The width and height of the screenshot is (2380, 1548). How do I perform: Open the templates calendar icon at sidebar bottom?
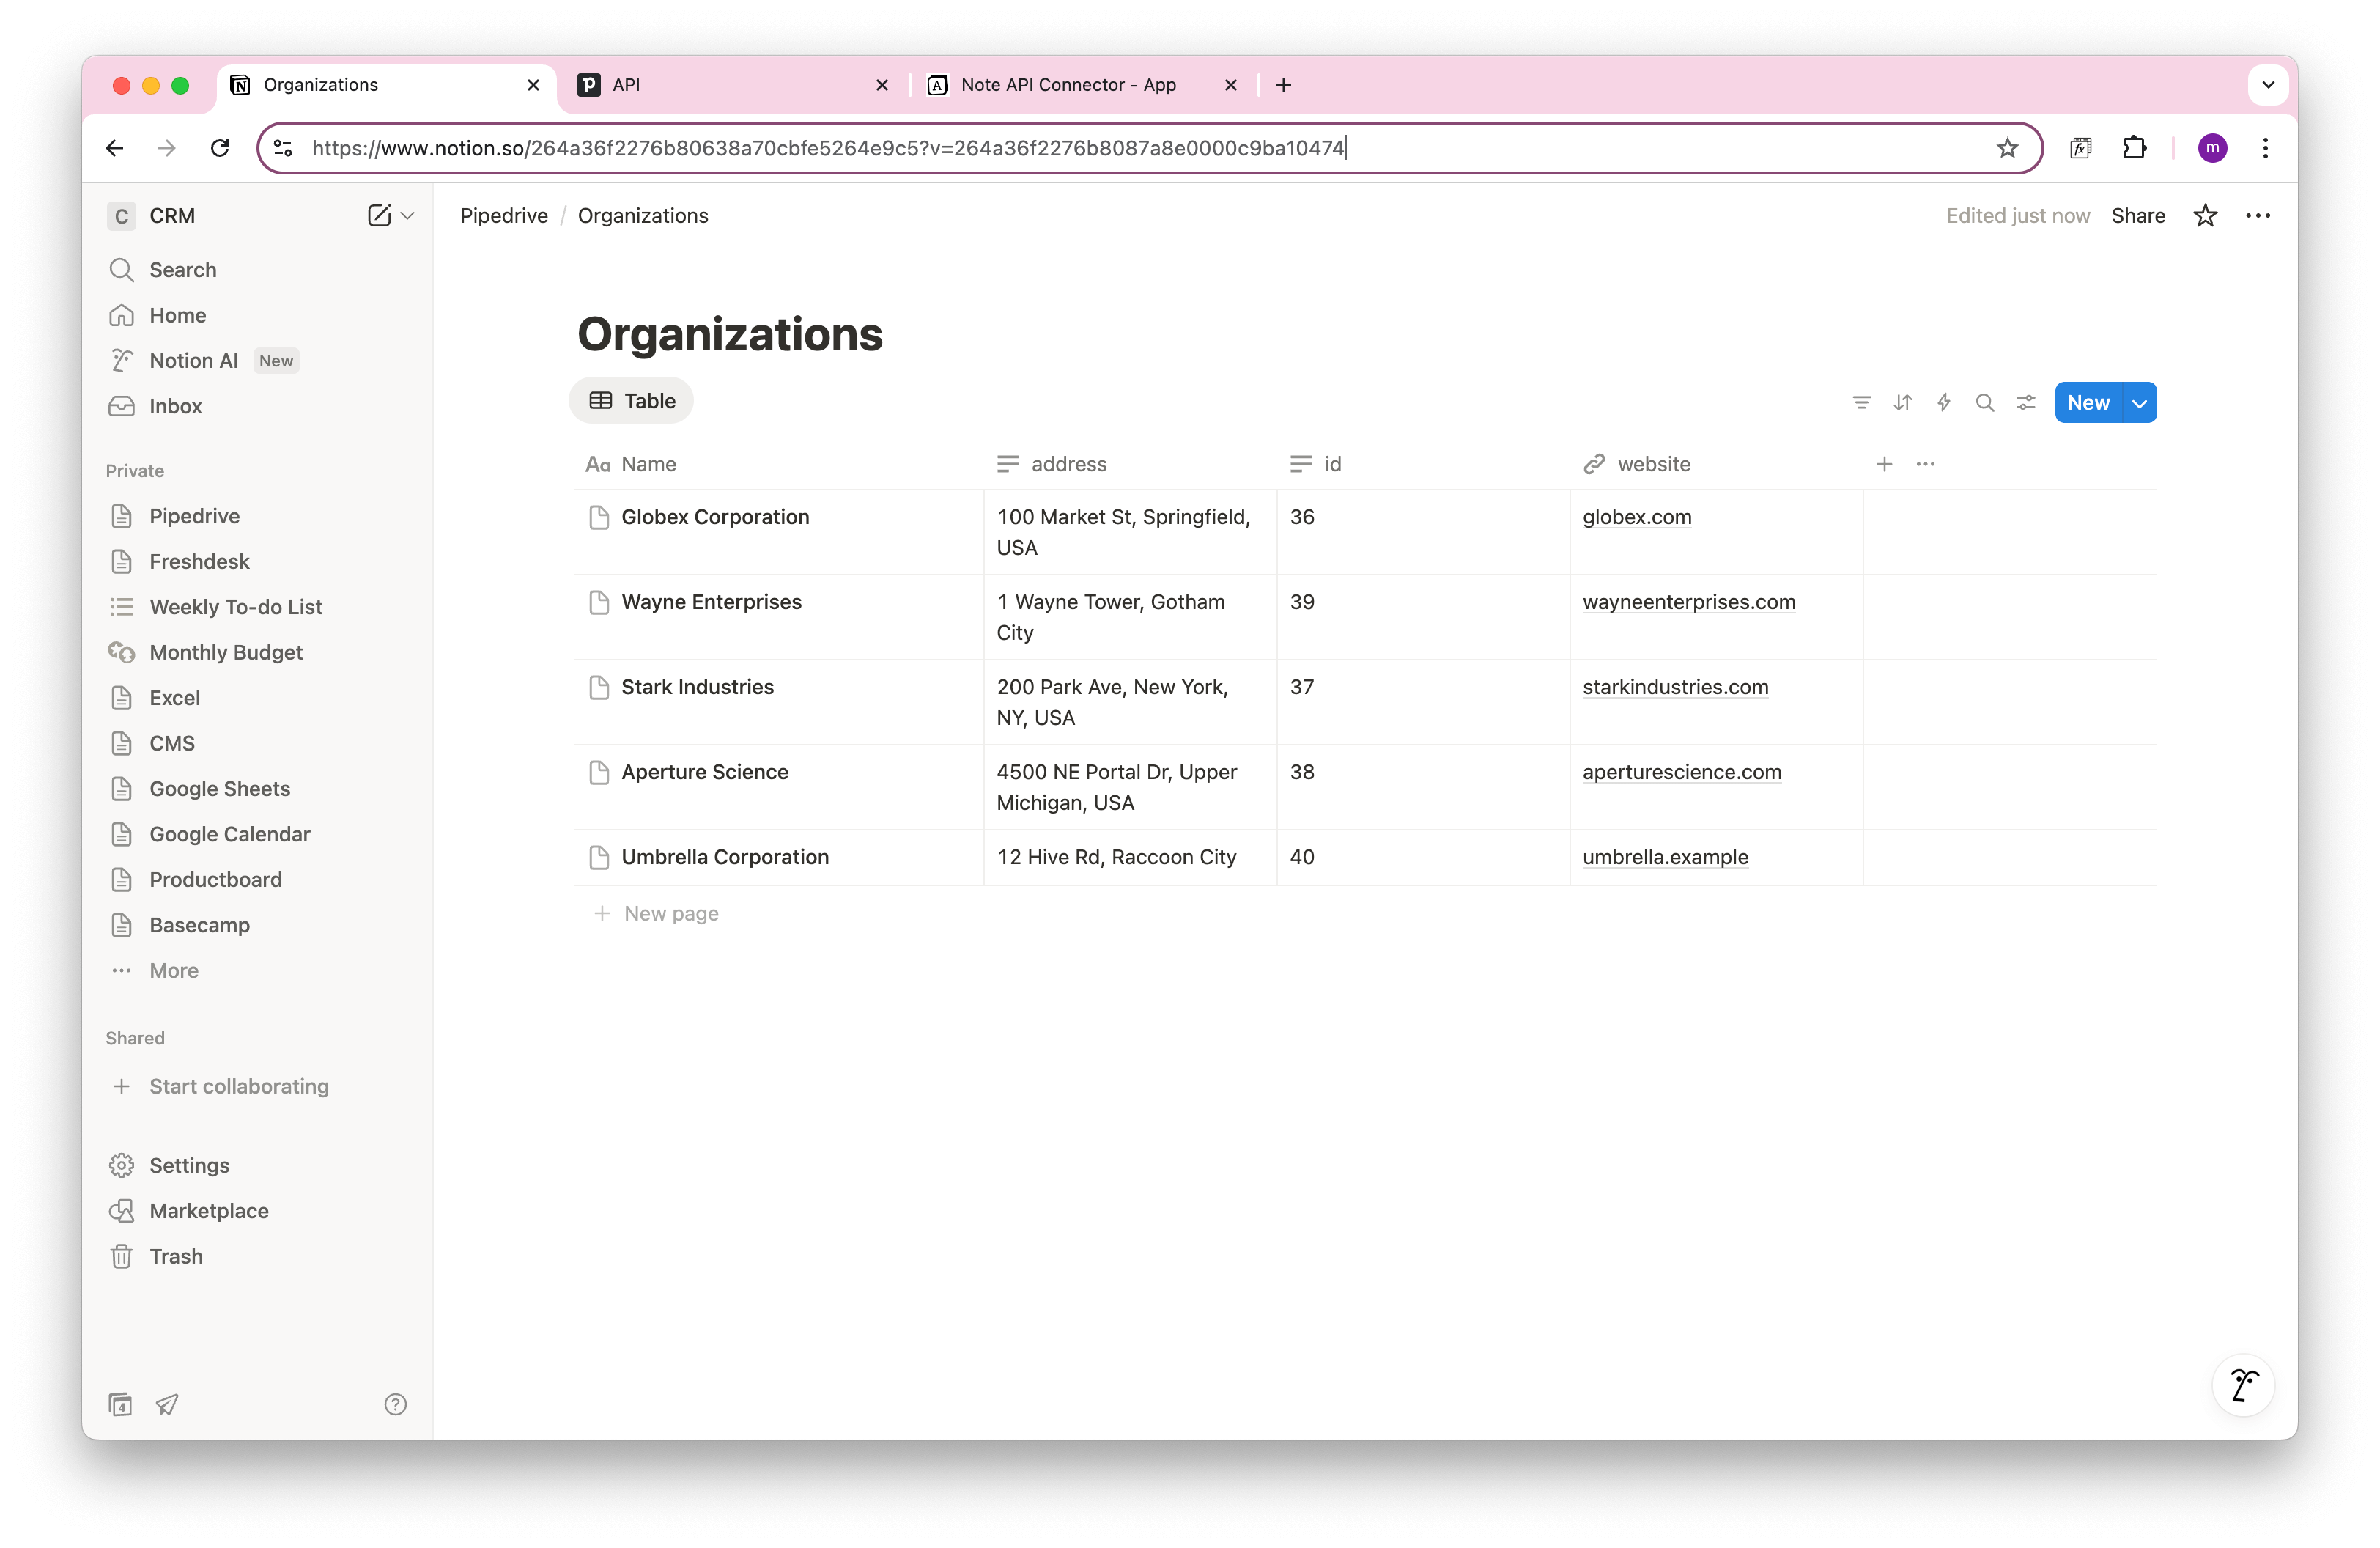click(x=120, y=1404)
